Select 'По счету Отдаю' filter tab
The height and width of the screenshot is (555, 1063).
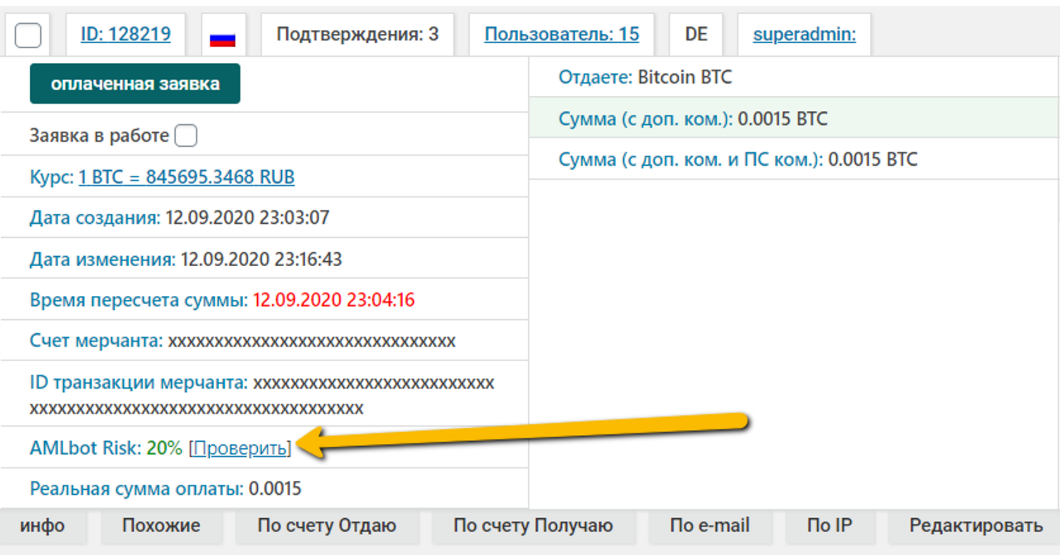coord(326,526)
